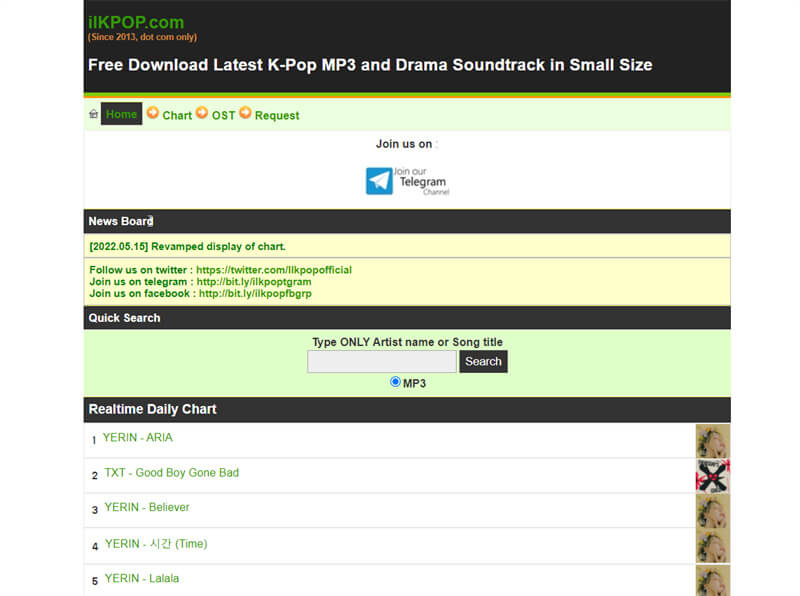Screen dimensions: 800x596
Task: Click the News Board heading
Action: 121,221
